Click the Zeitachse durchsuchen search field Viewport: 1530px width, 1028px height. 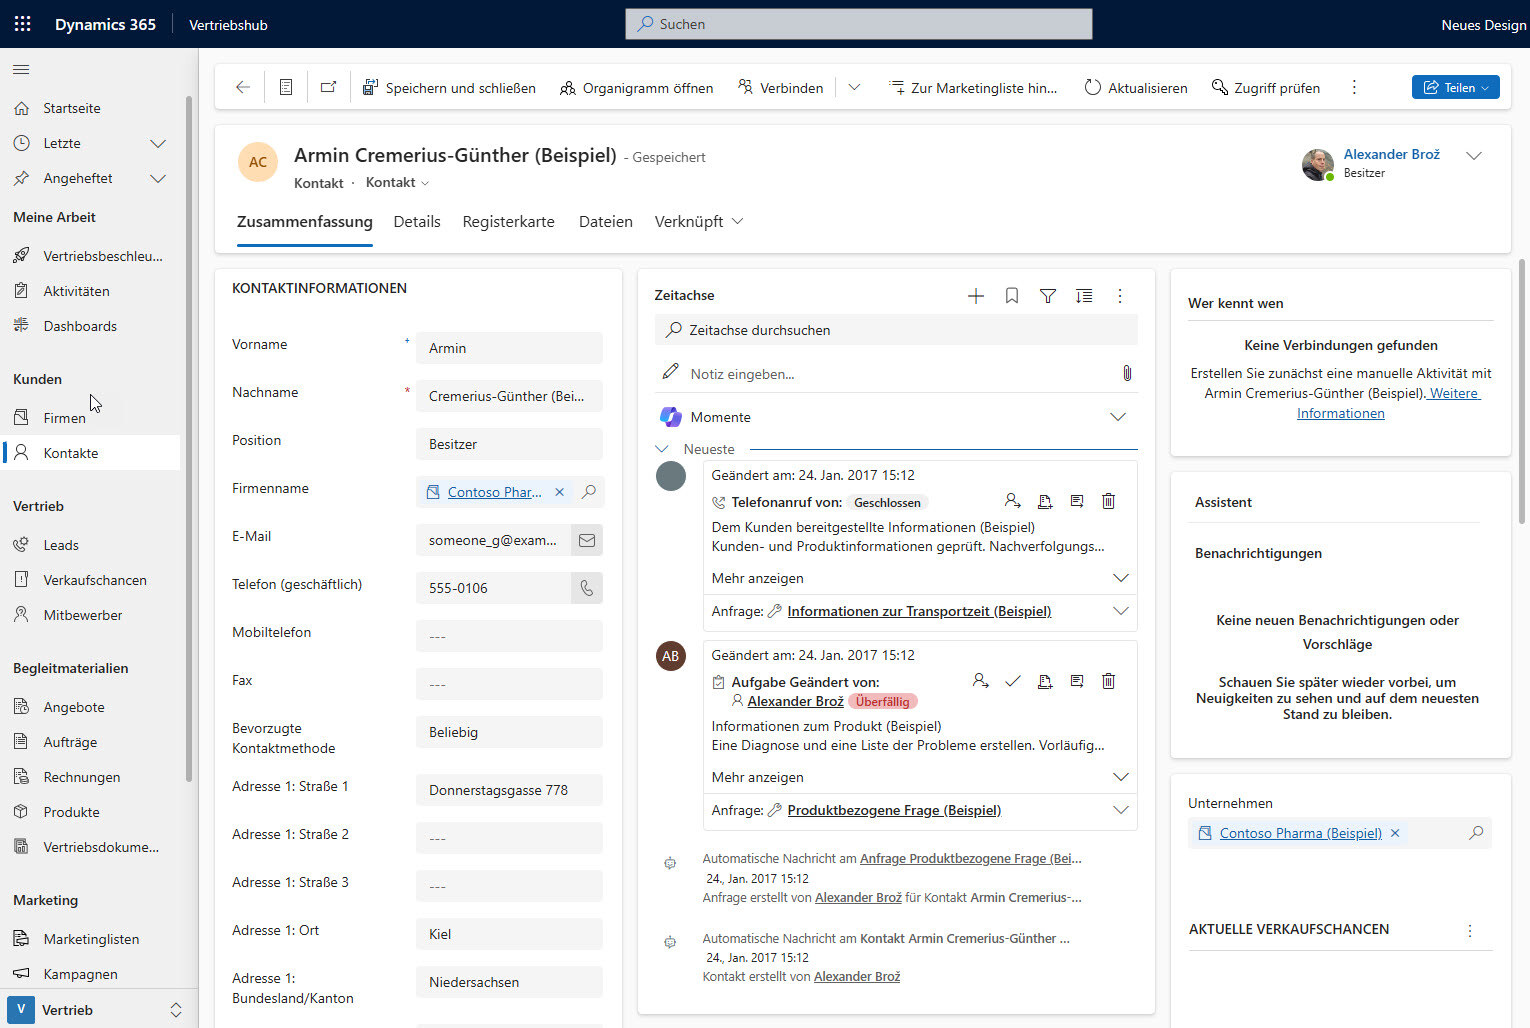(896, 330)
